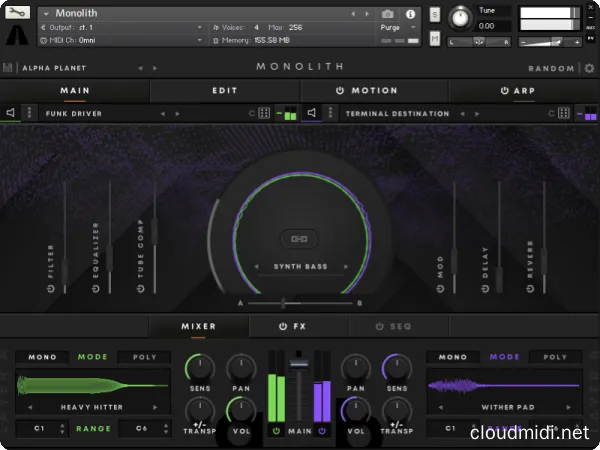The image size is (600, 450).
Task: Switch to the MAIN tab
Action: pyautogui.click(x=75, y=91)
